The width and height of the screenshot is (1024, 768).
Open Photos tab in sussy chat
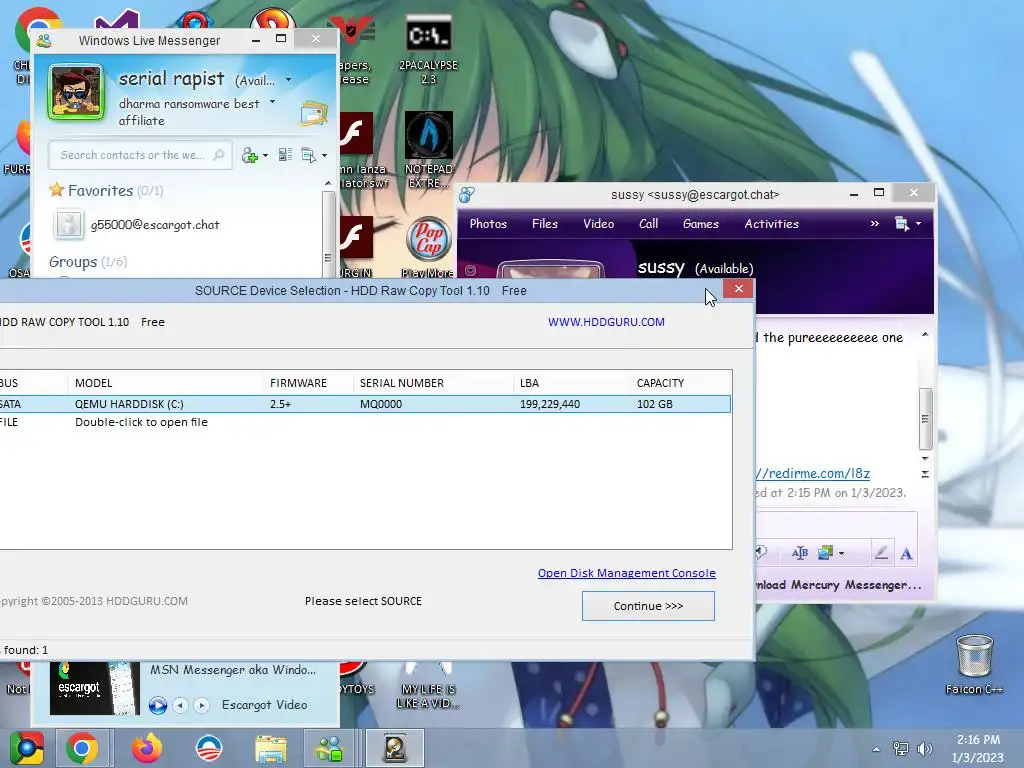coord(488,223)
